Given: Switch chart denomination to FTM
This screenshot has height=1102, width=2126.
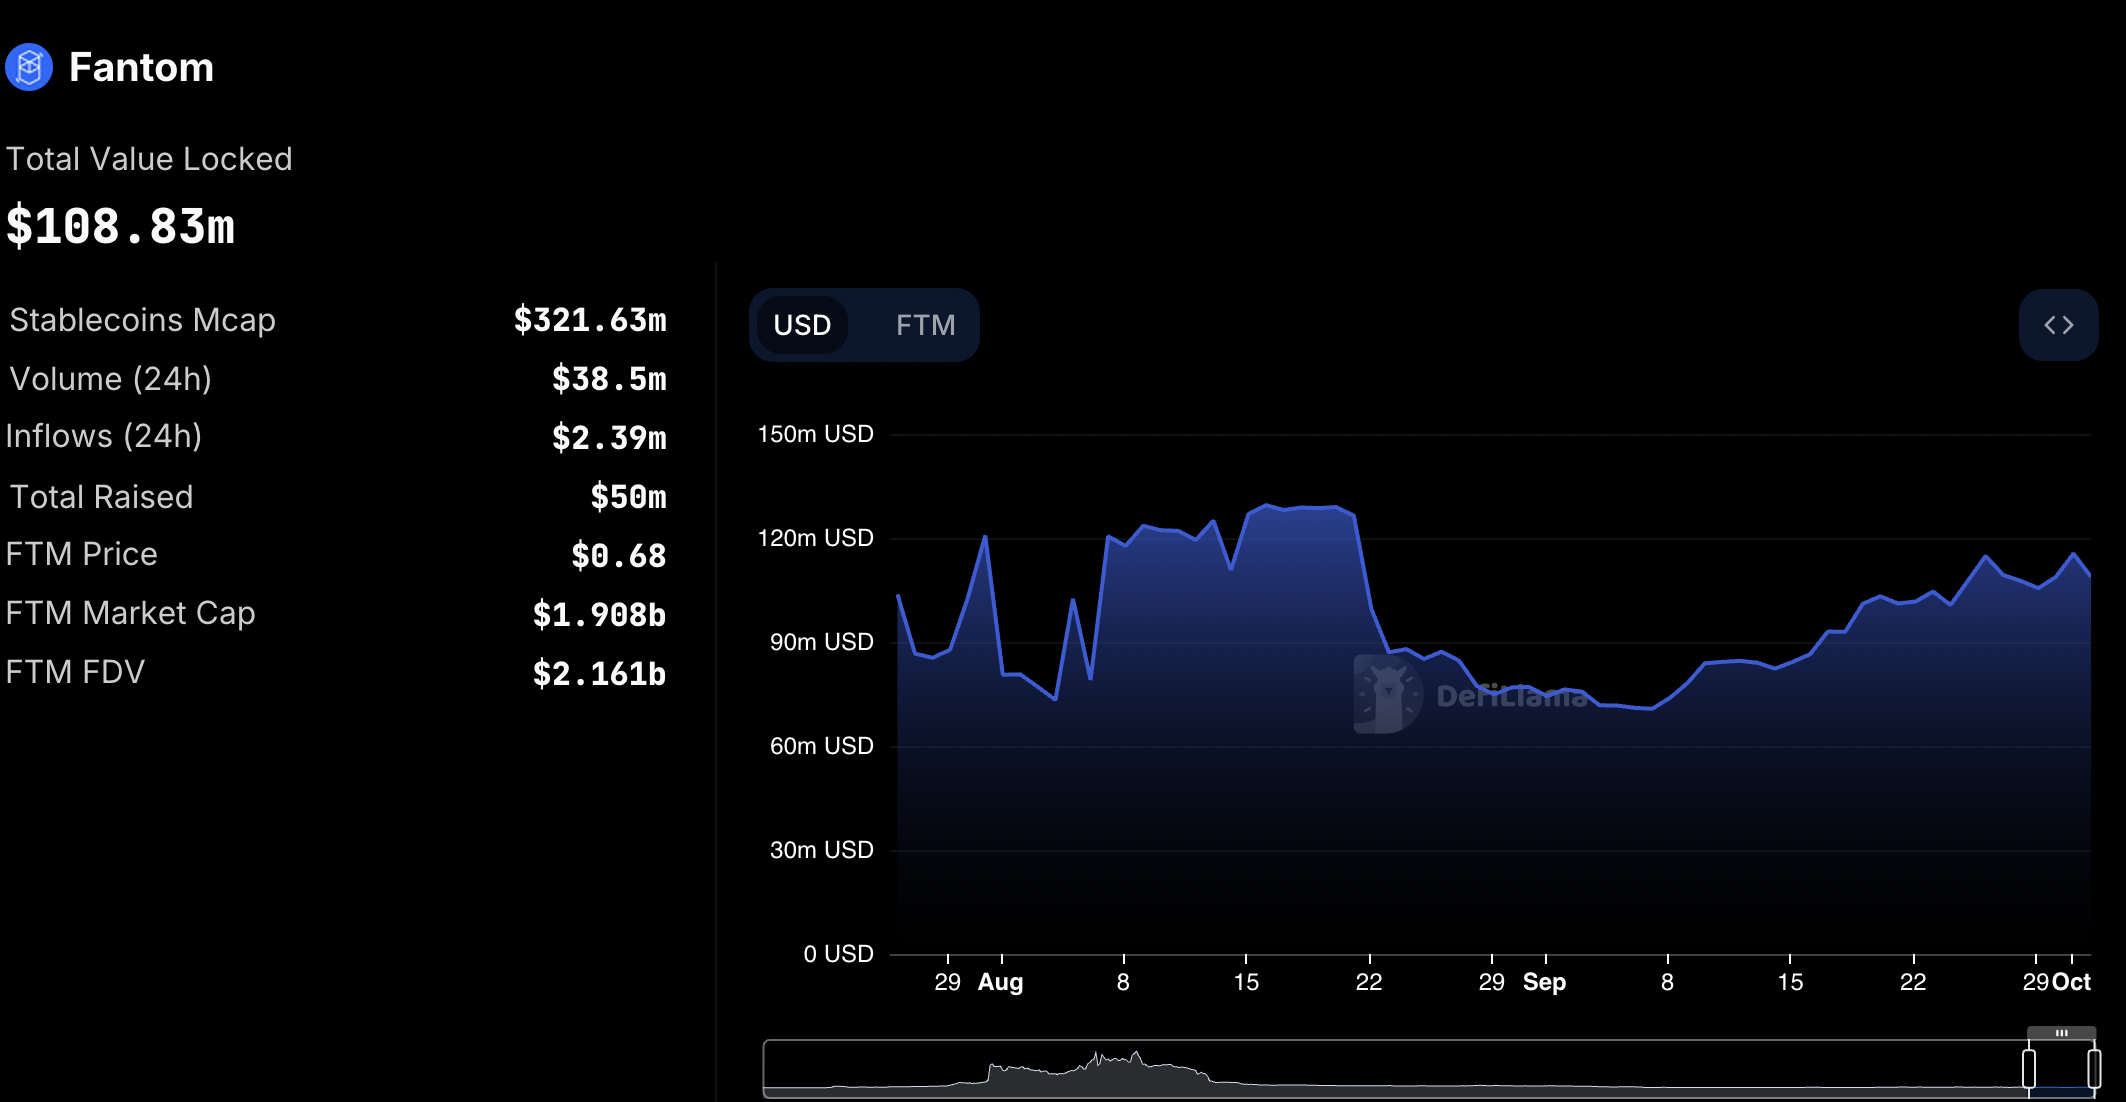Looking at the screenshot, I should 925,325.
